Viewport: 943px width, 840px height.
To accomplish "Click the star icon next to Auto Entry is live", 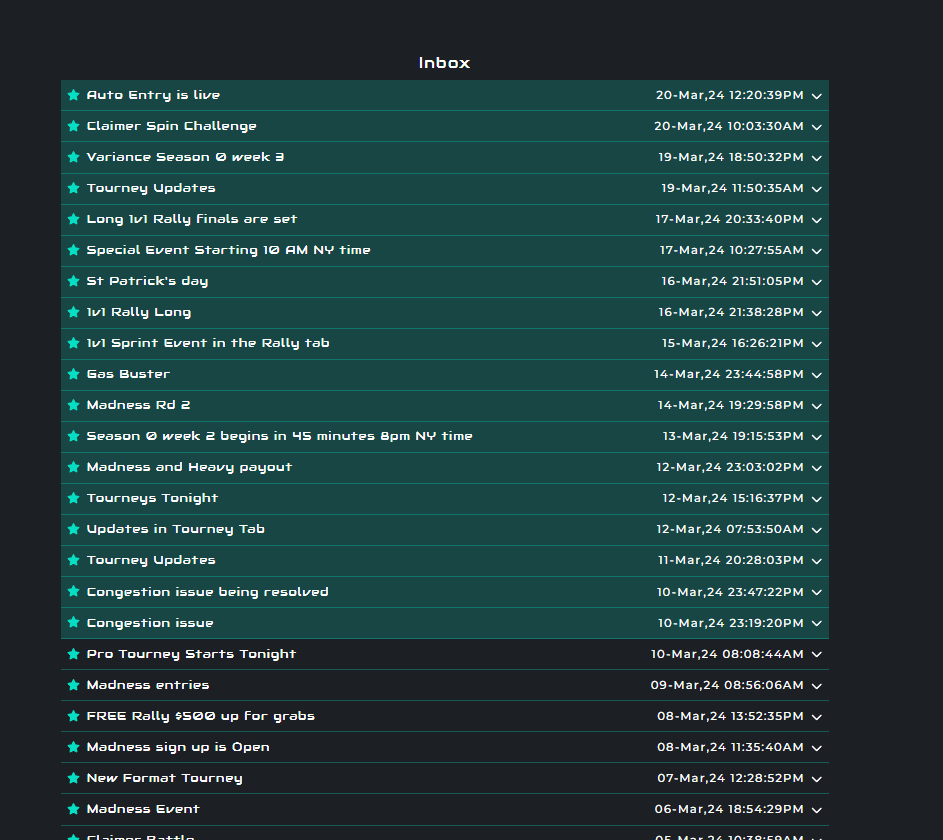I will 73,95.
